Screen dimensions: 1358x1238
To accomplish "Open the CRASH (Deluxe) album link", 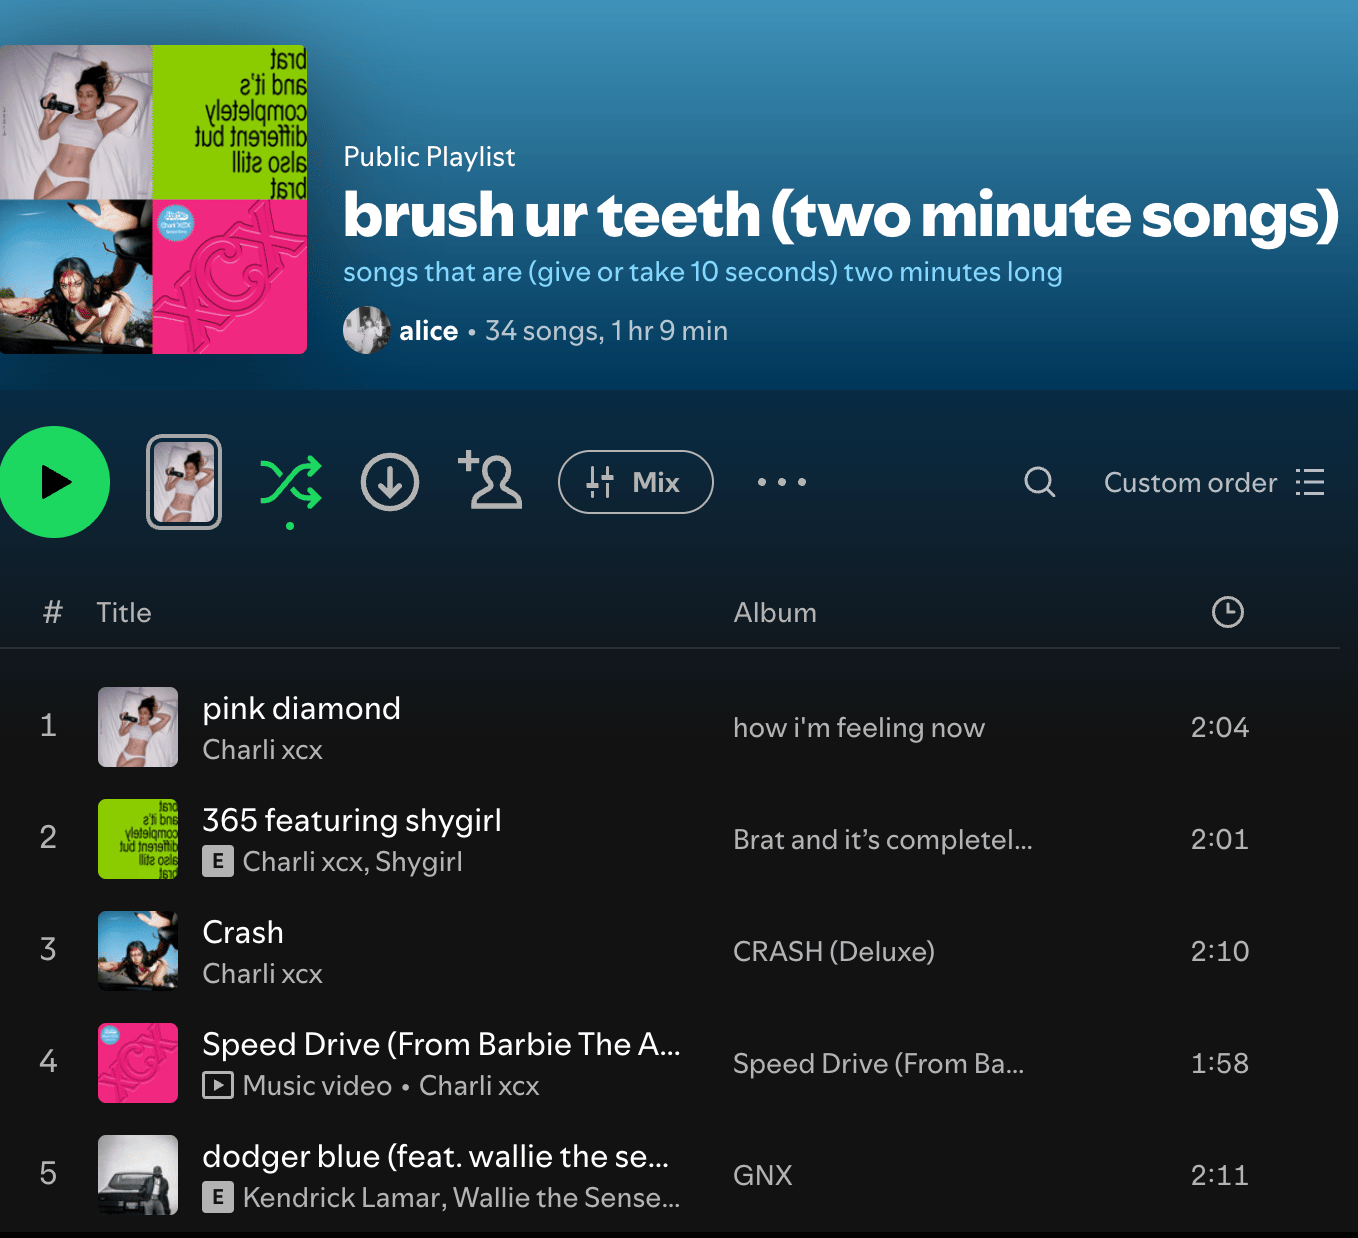I will point(834,951).
